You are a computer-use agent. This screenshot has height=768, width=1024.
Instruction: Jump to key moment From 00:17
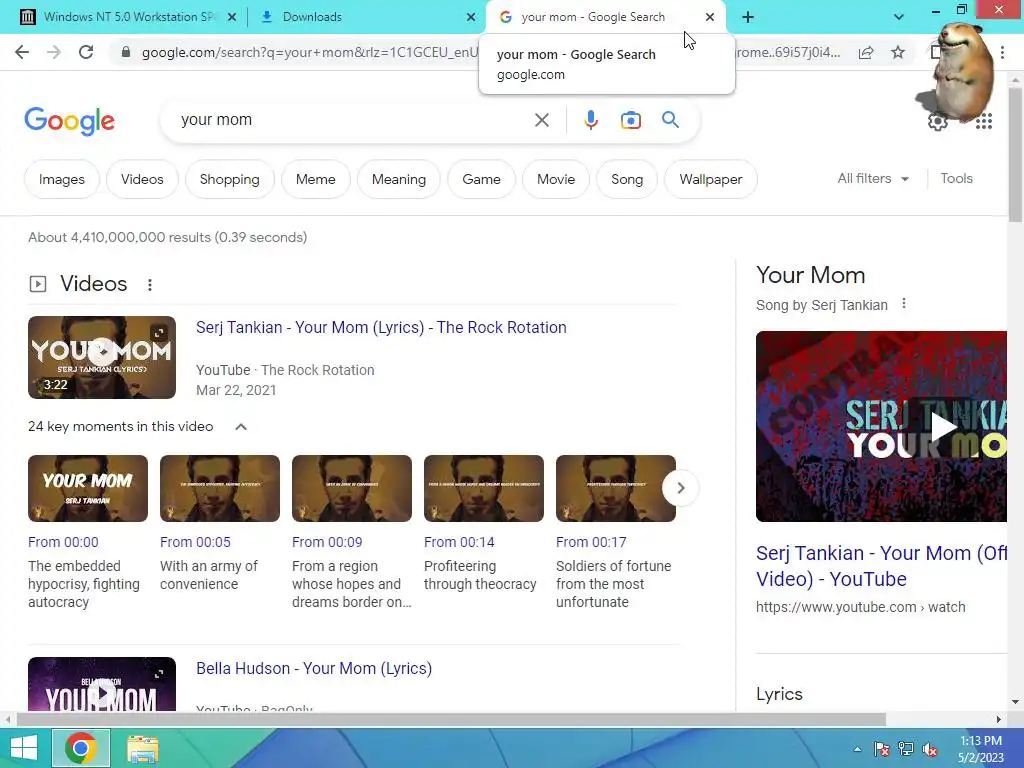coord(616,488)
